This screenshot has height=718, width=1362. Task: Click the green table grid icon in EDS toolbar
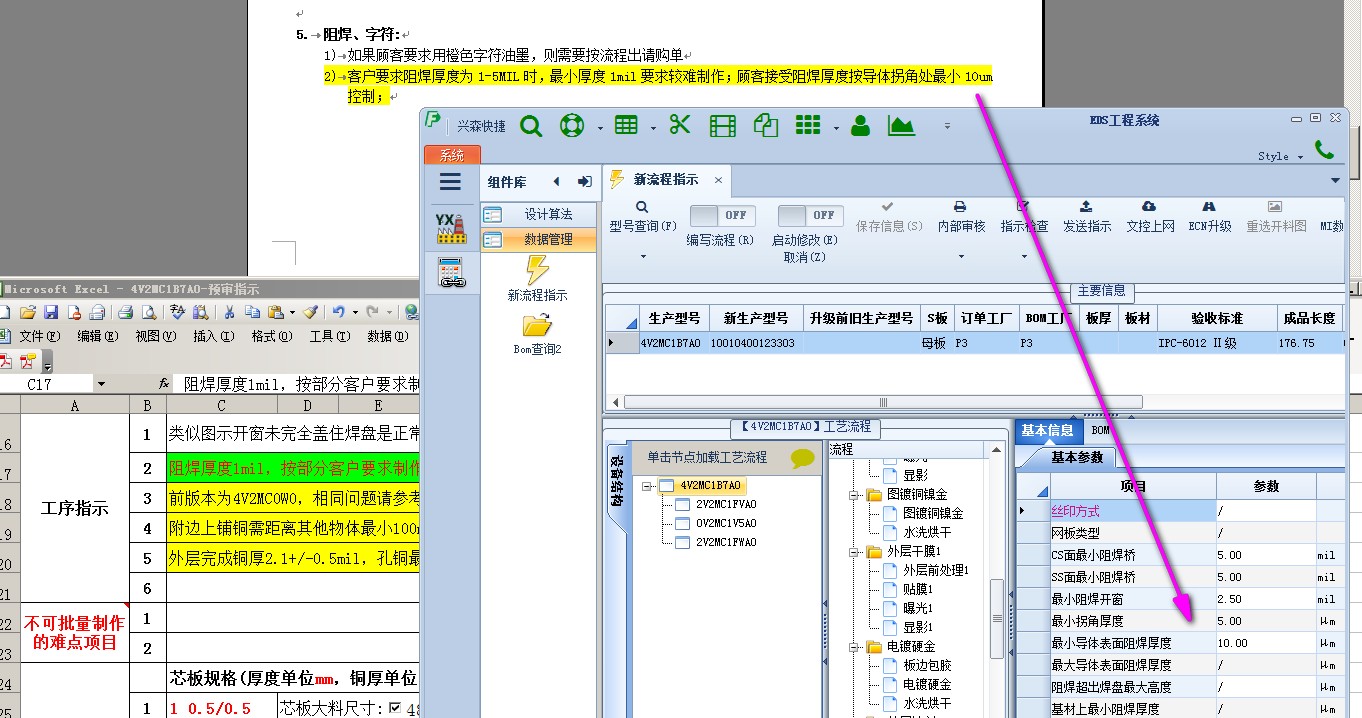(626, 126)
